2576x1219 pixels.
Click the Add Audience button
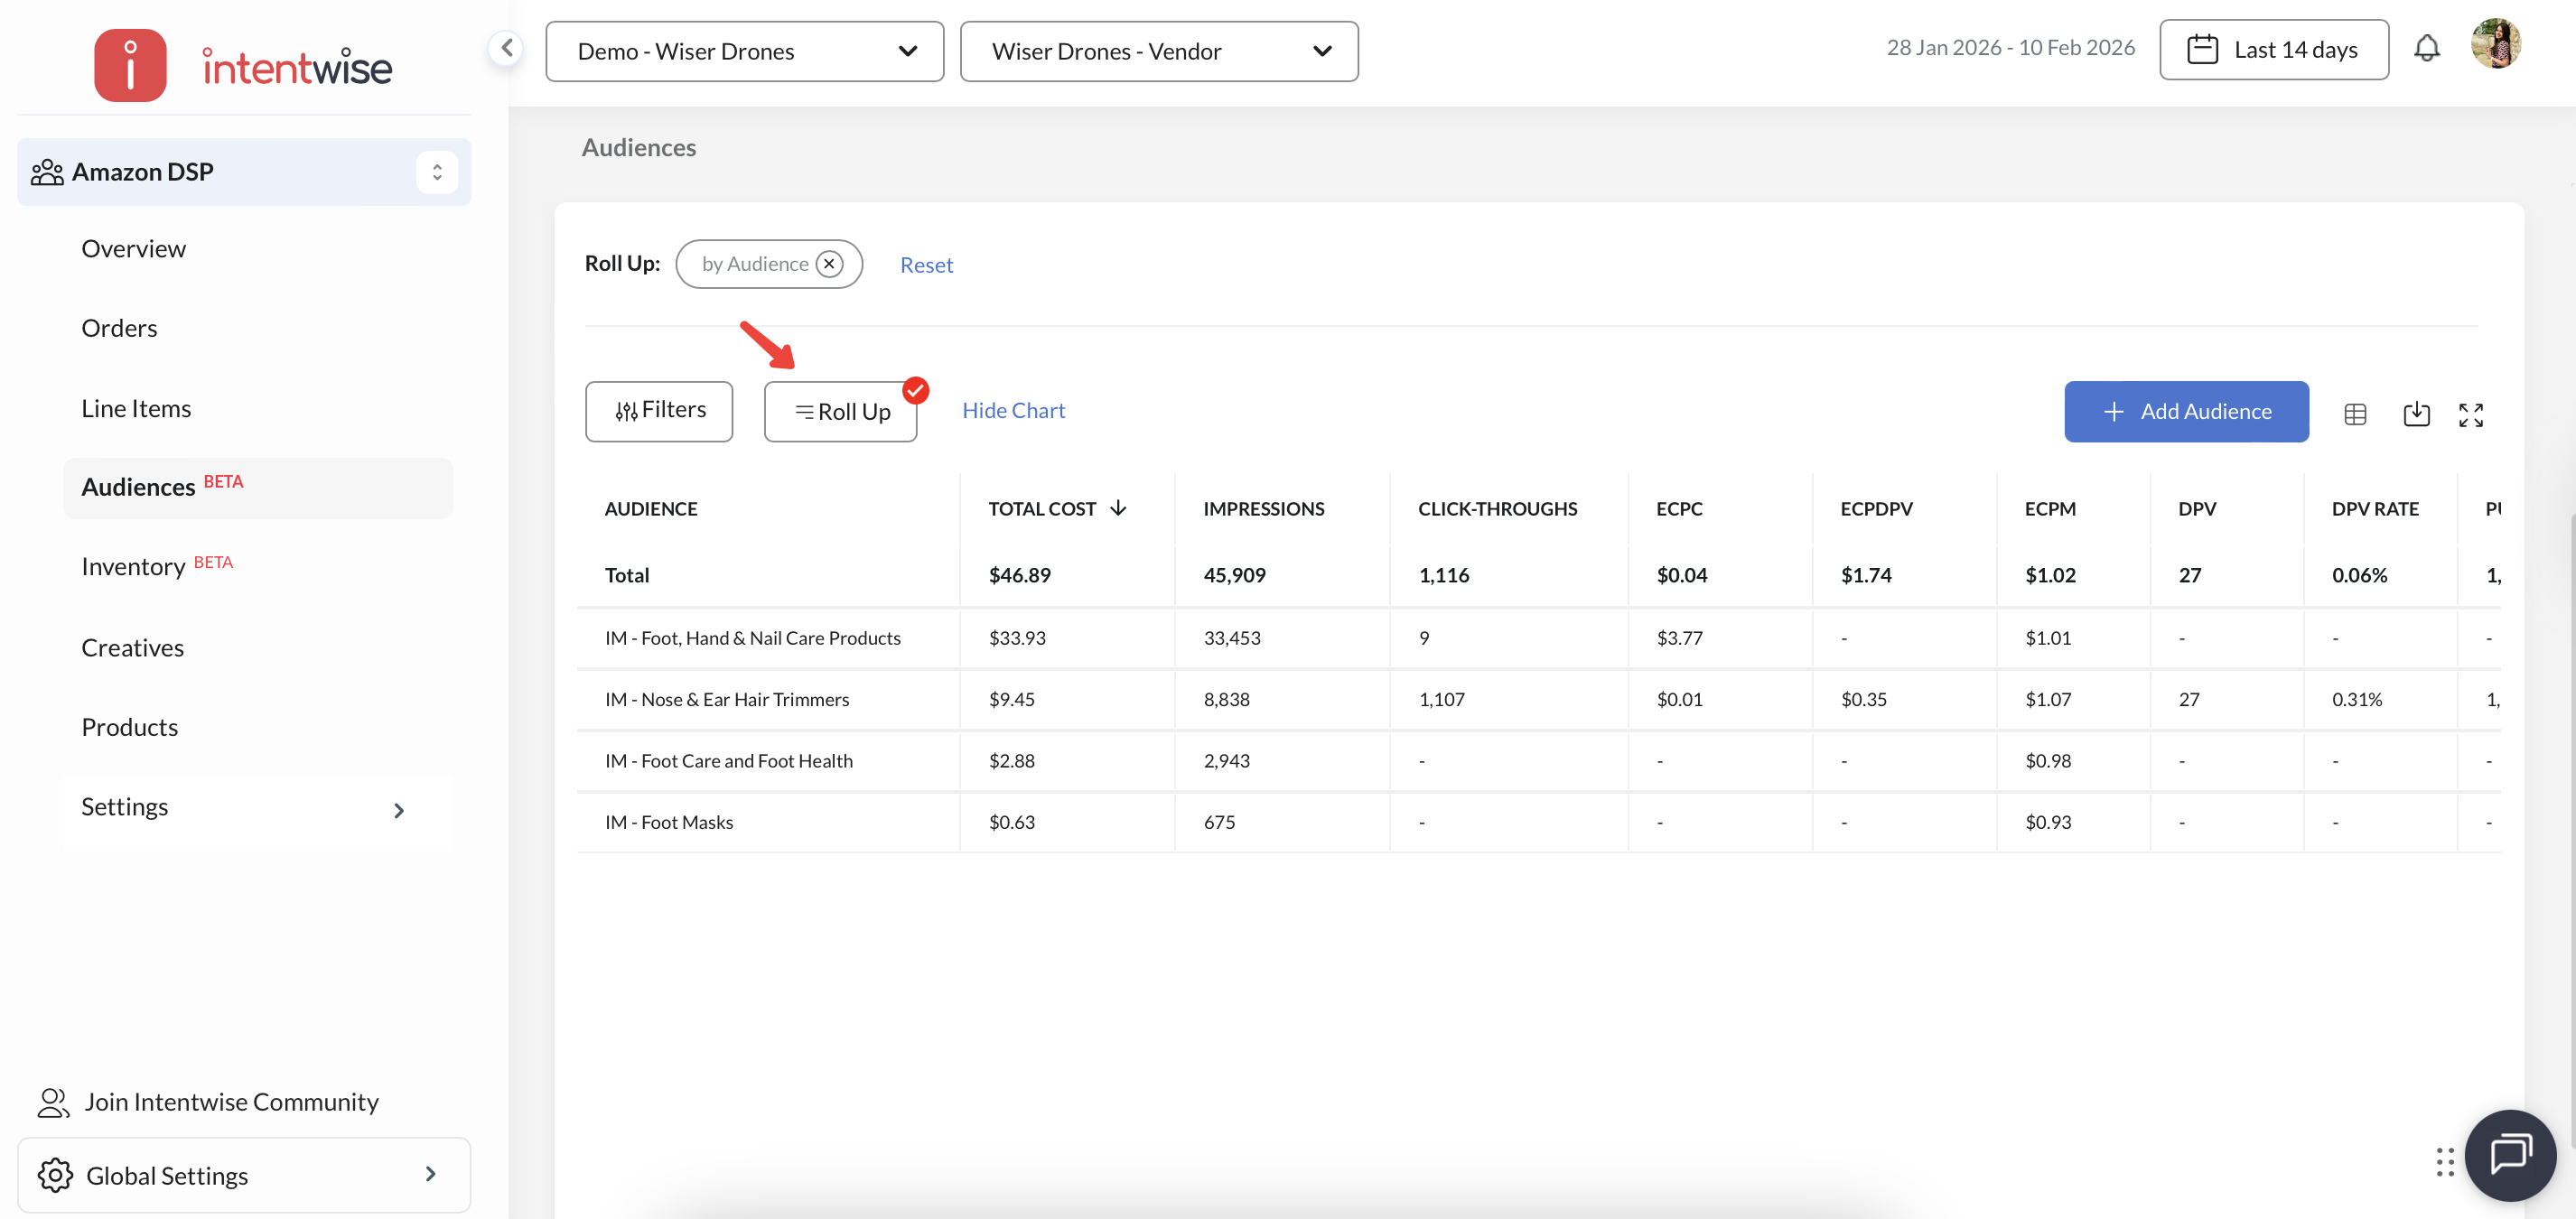(x=2185, y=411)
